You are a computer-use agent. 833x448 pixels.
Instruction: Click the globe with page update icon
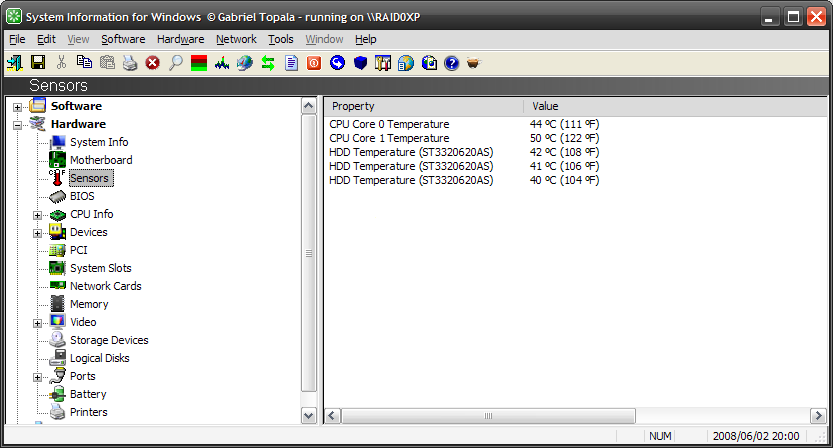pyautogui.click(x=429, y=63)
